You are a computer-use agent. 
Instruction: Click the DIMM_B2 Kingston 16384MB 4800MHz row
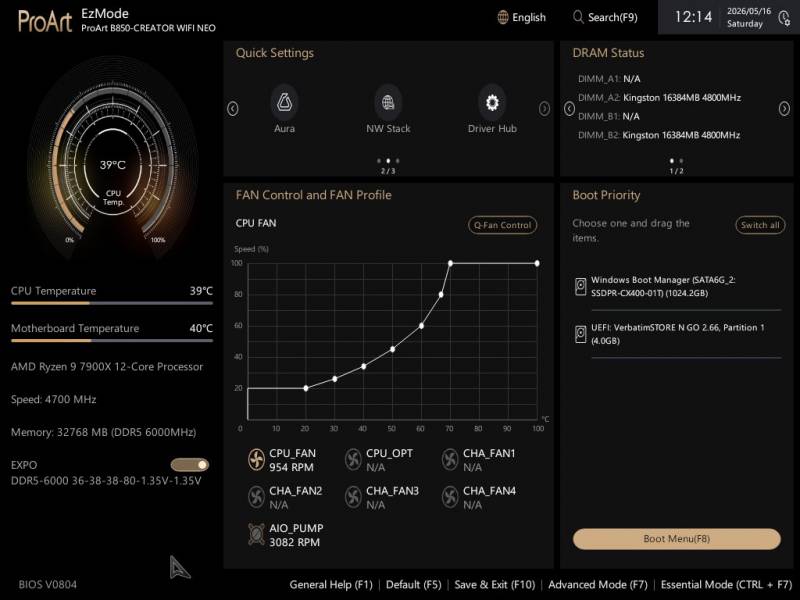click(x=659, y=135)
